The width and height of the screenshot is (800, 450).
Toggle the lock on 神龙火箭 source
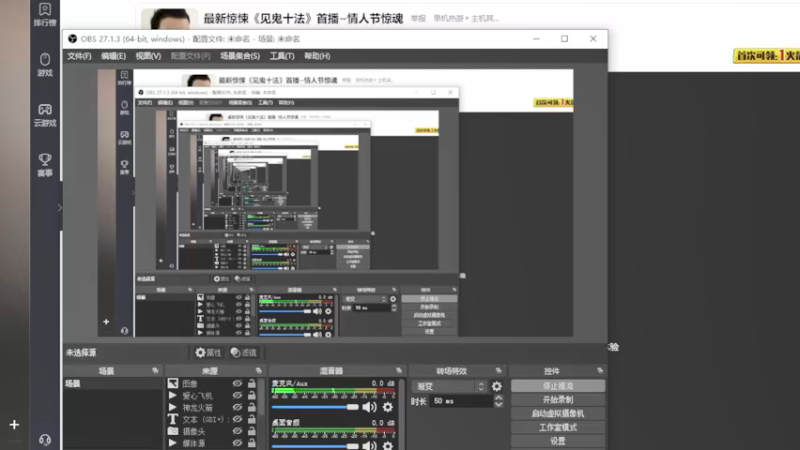coord(252,407)
